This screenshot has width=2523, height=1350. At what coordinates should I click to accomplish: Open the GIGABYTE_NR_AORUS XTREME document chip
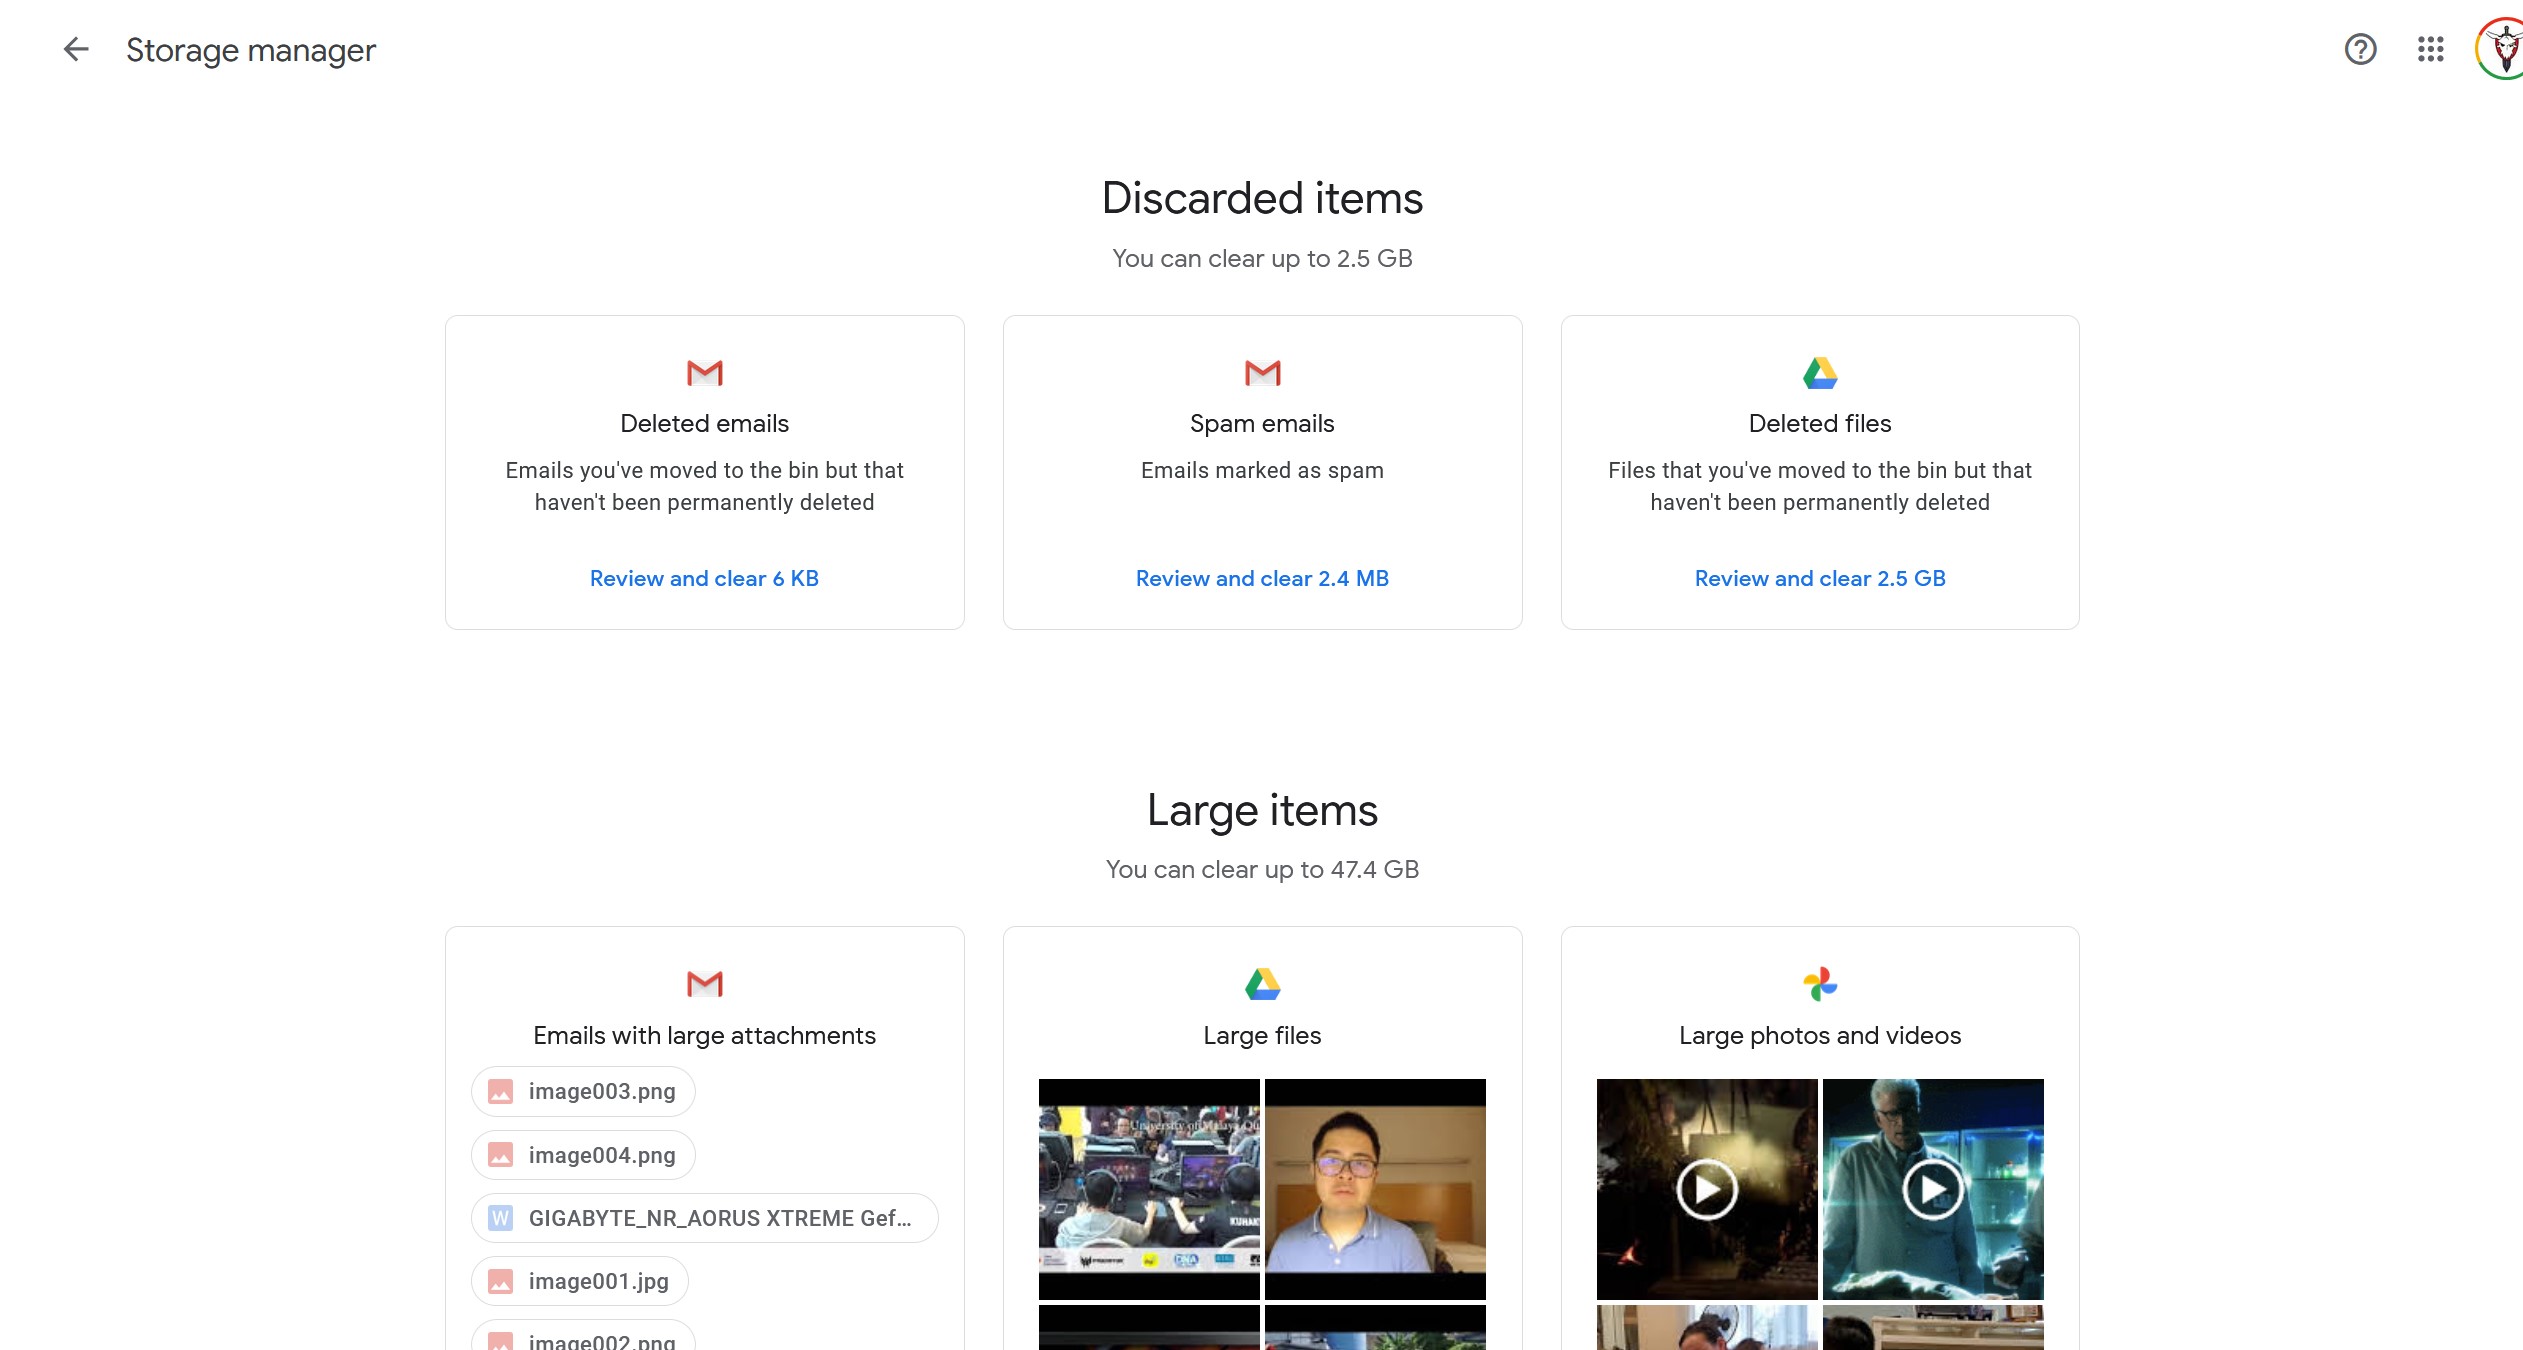[704, 1218]
